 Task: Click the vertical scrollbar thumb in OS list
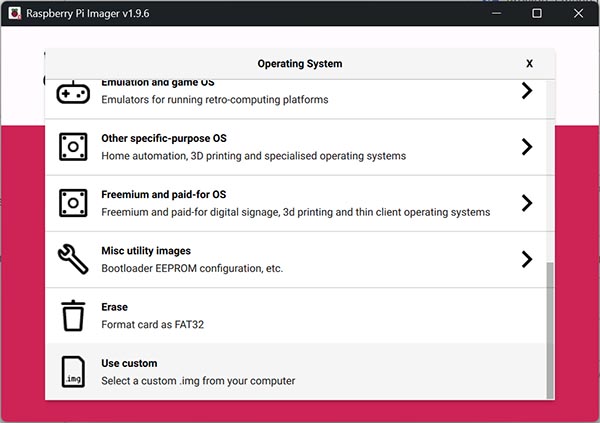pyautogui.click(x=550, y=330)
